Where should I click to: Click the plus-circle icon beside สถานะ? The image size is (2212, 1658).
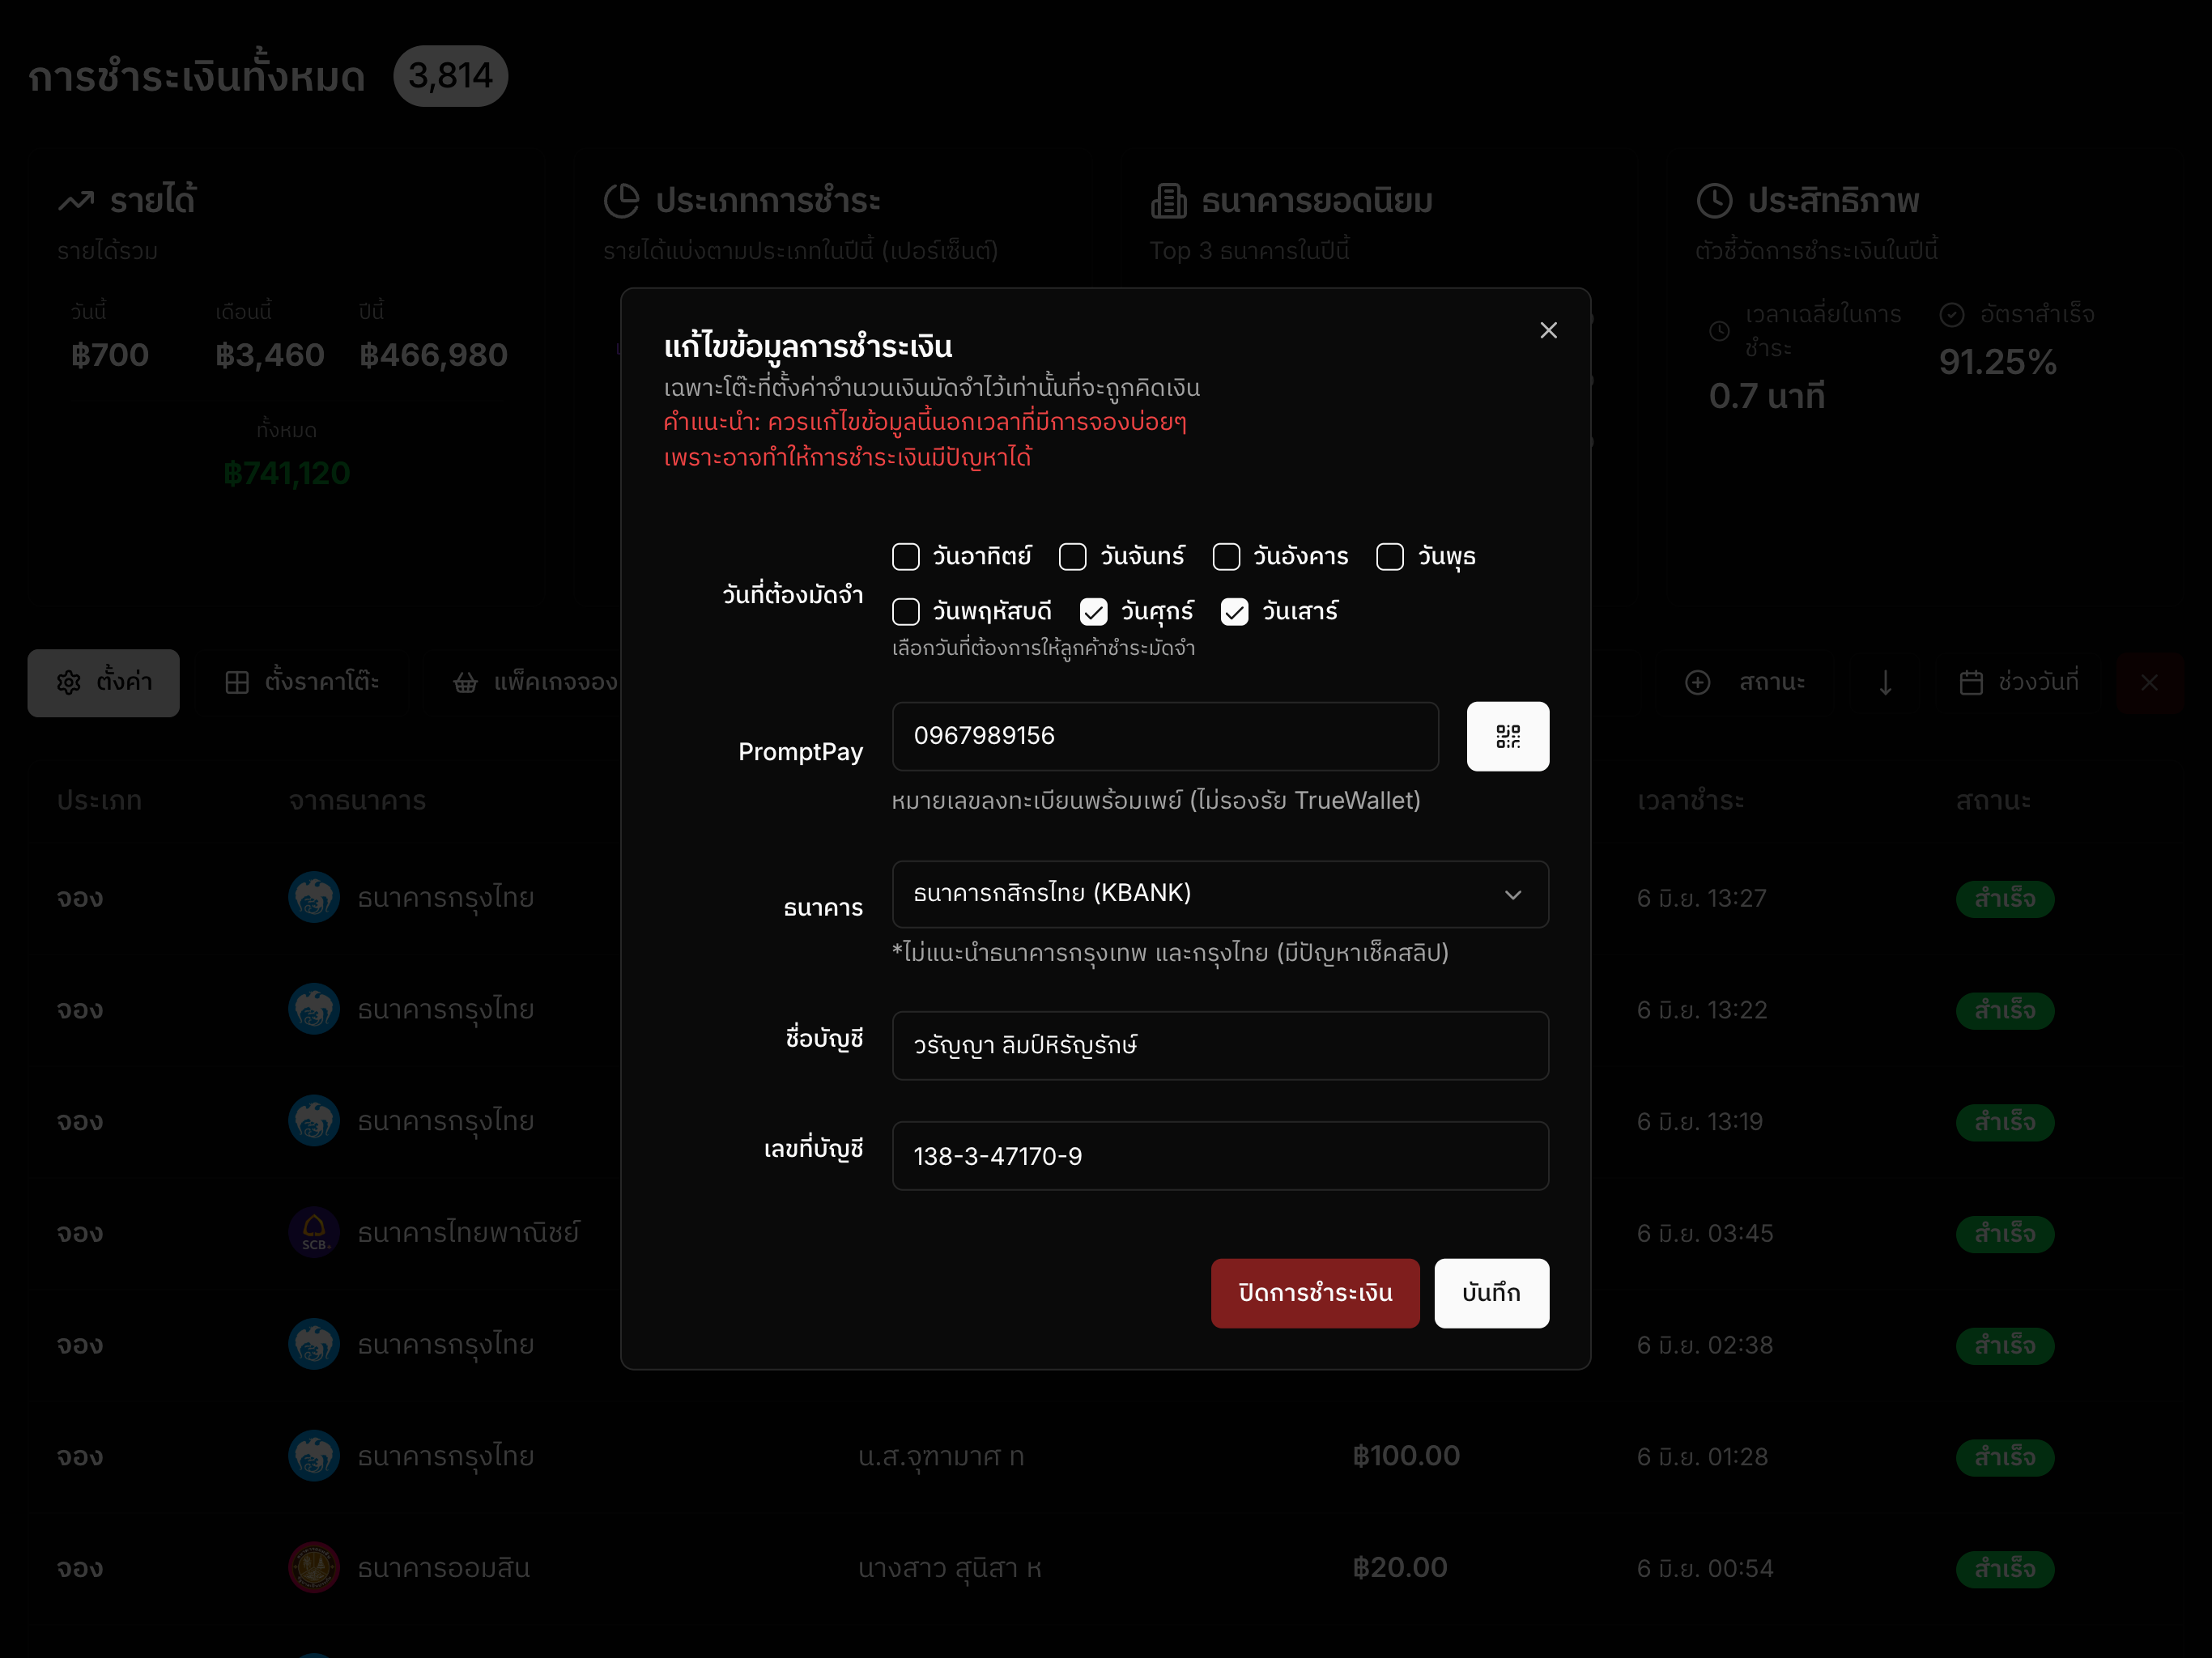[x=1698, y=683]
